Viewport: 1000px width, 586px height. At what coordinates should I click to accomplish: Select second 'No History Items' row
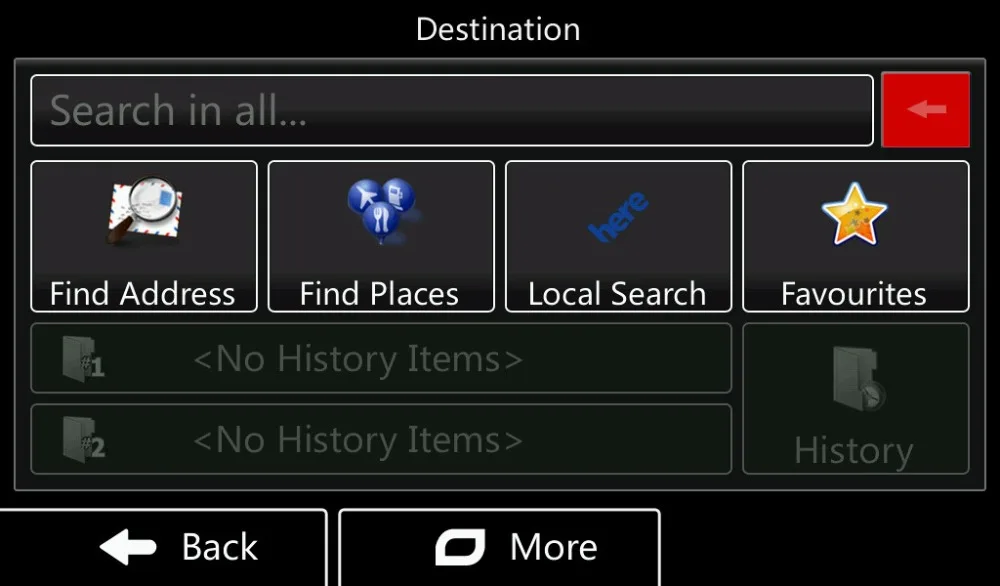coord(381,439)
